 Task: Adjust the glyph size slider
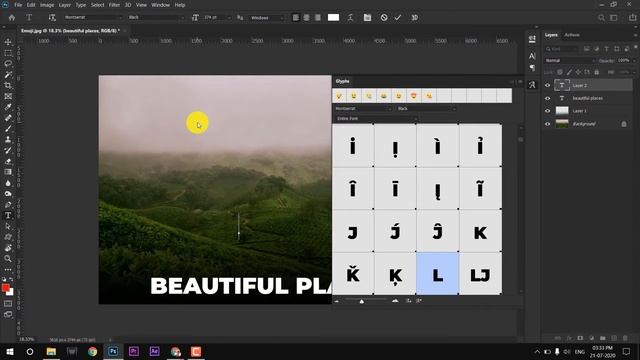(x=362, y=301)
